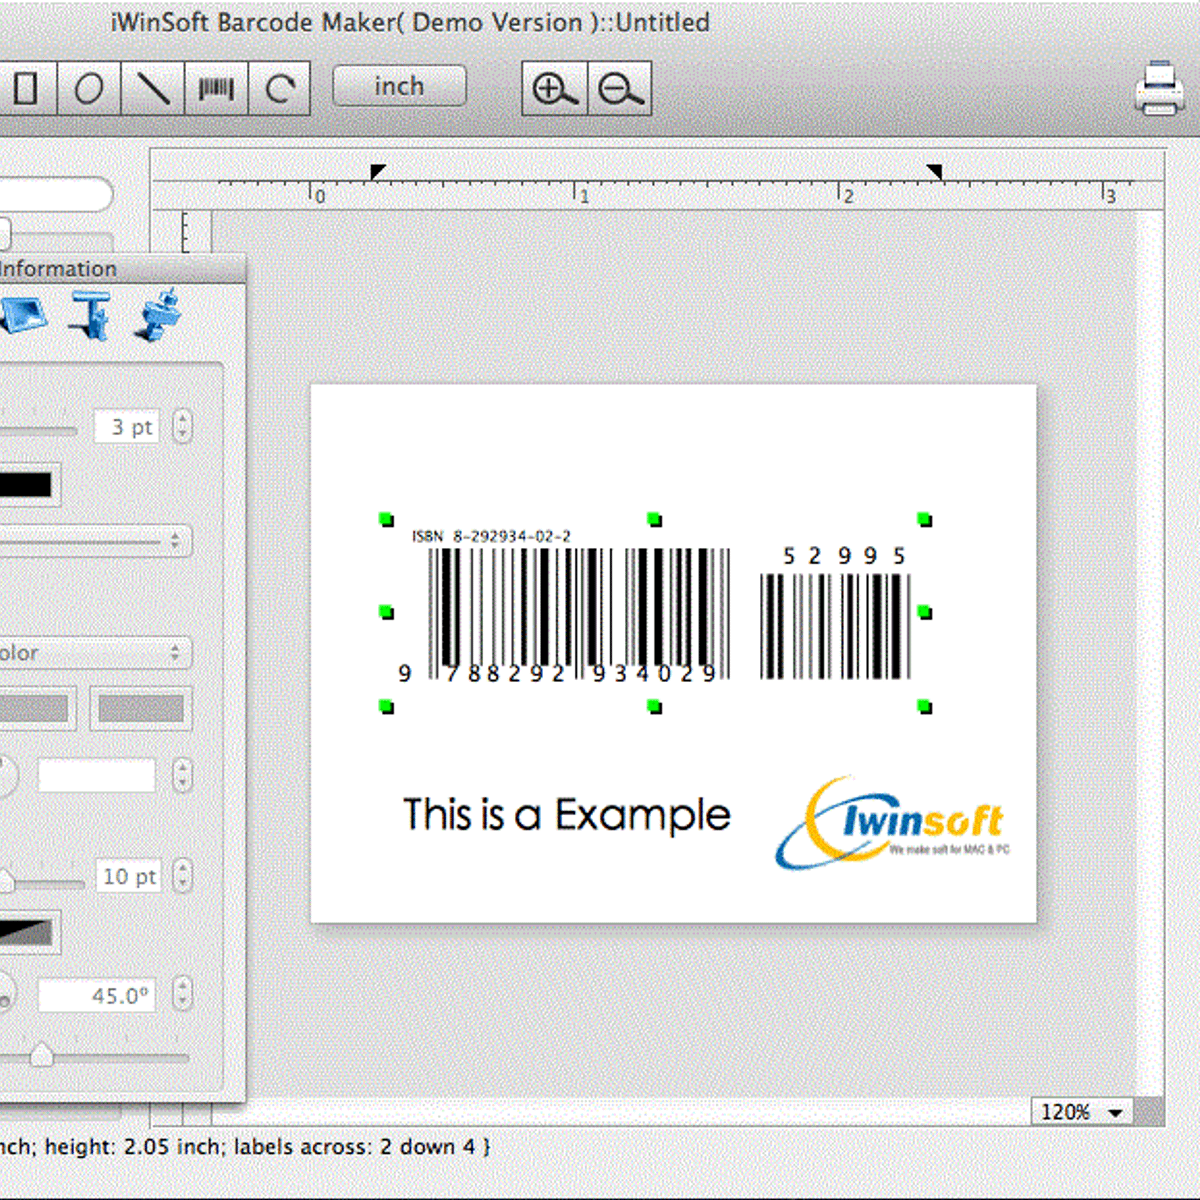Zoom out with the magnifier minus icon
The height and width of the screenshot is (1200, 1200).
[620, 89]
